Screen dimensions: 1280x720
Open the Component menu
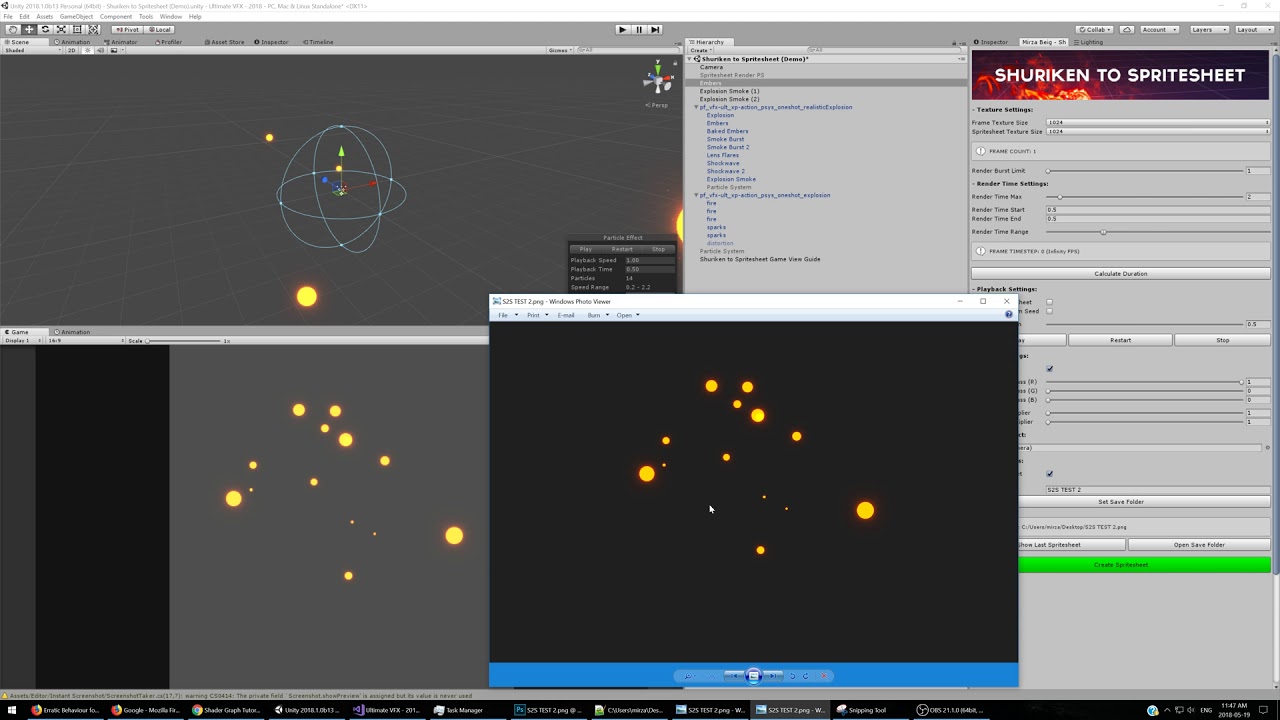pyautogui.click(x=116, y=17)
